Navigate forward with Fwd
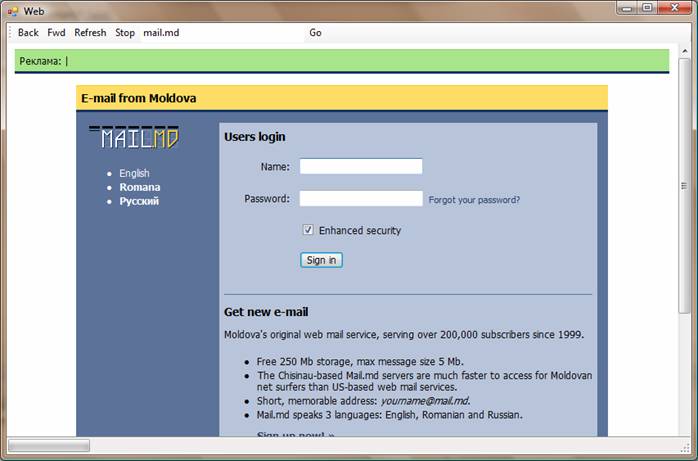The width and height of the screenshot is (698, 461). pyautogui.click(x=56, y=32)
